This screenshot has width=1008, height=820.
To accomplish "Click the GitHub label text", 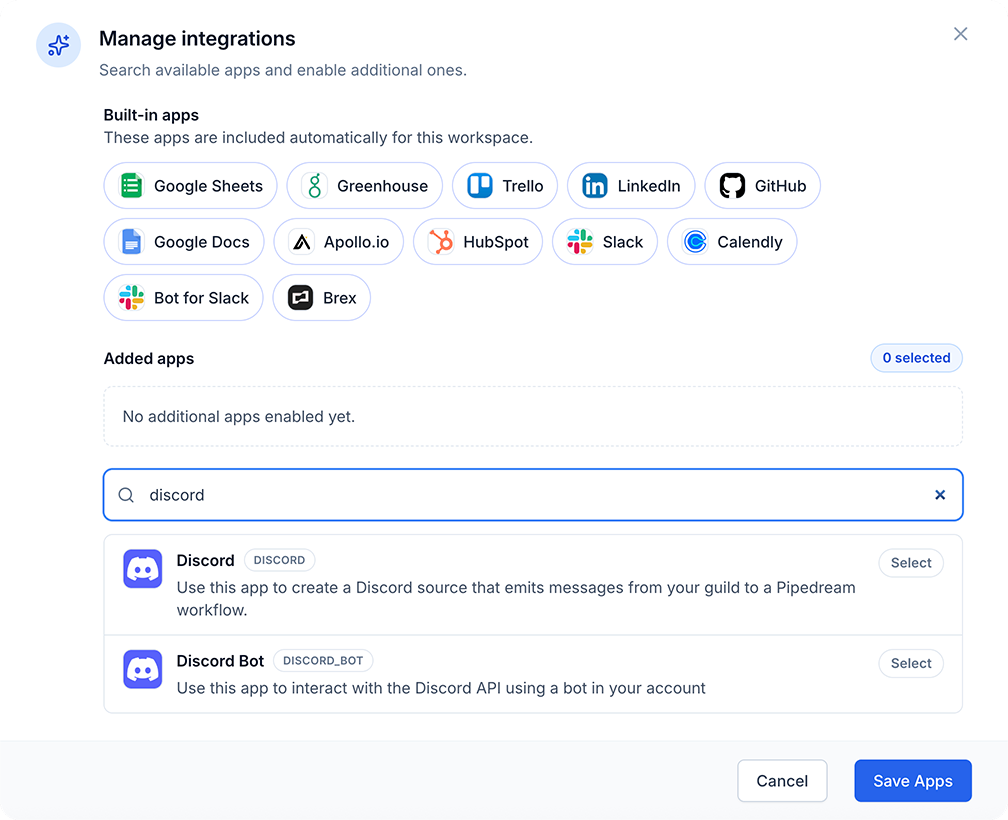I will [780, 186].
